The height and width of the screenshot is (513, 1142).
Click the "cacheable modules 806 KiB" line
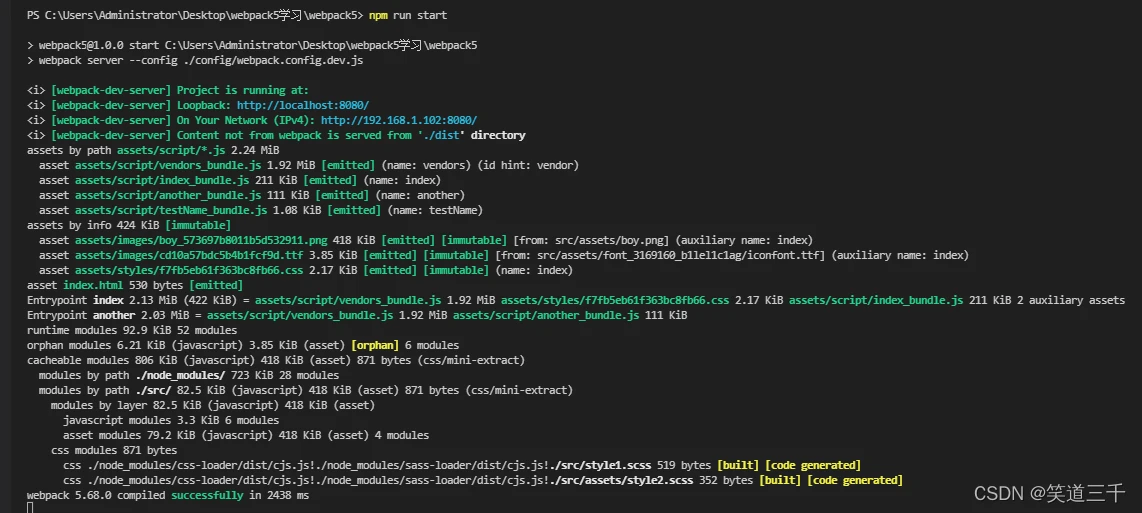coord(276,360)
